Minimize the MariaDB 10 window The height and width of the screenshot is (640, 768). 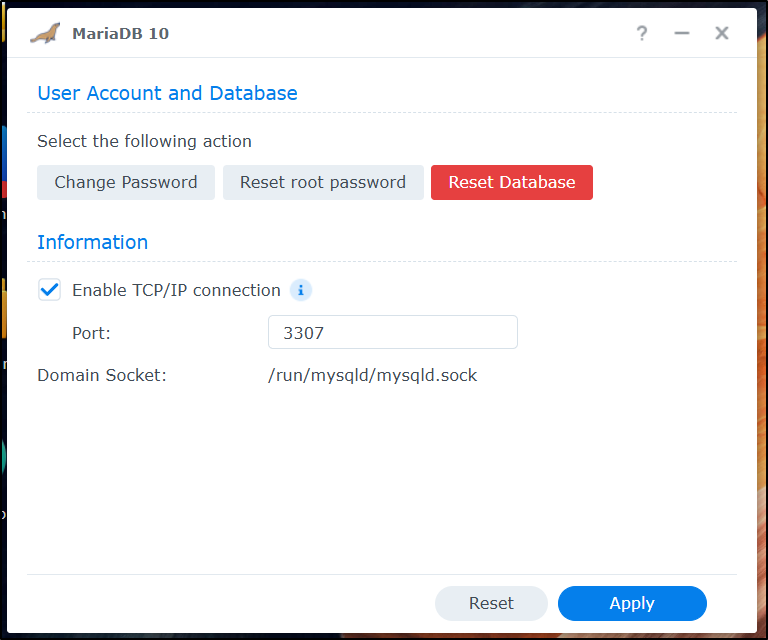[x=682, y=33]
